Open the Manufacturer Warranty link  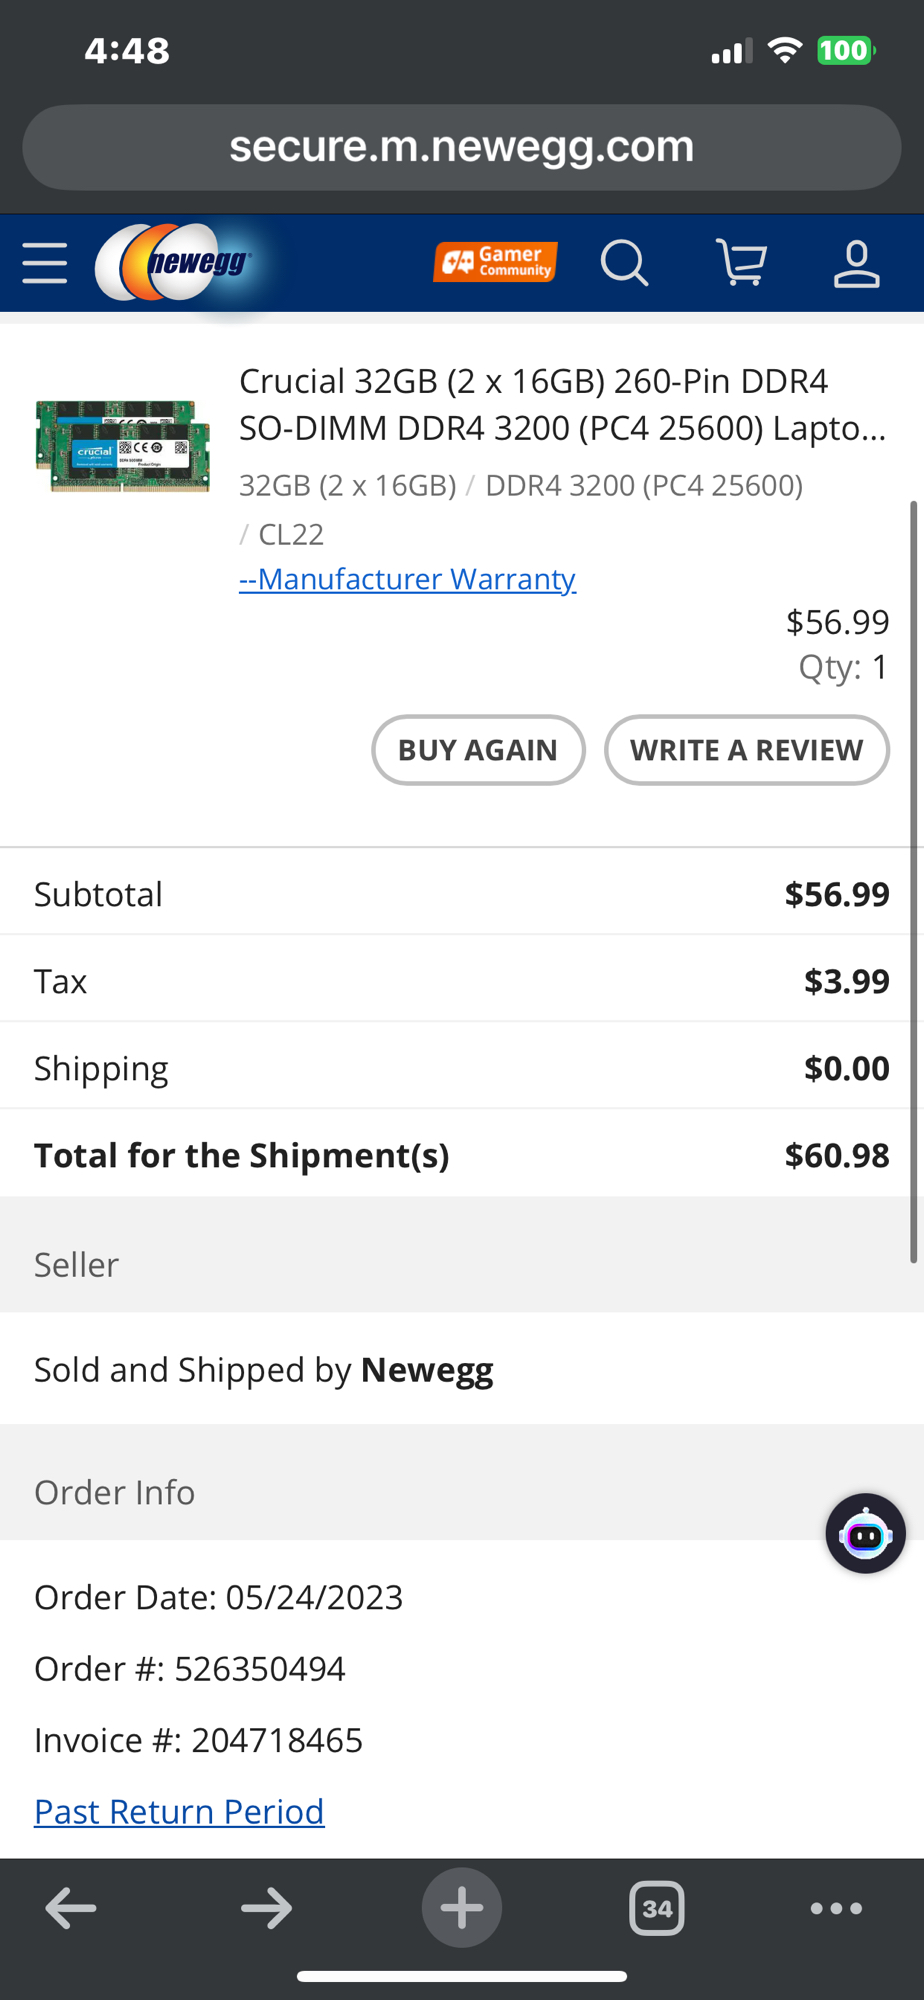(x=407, y=579)
